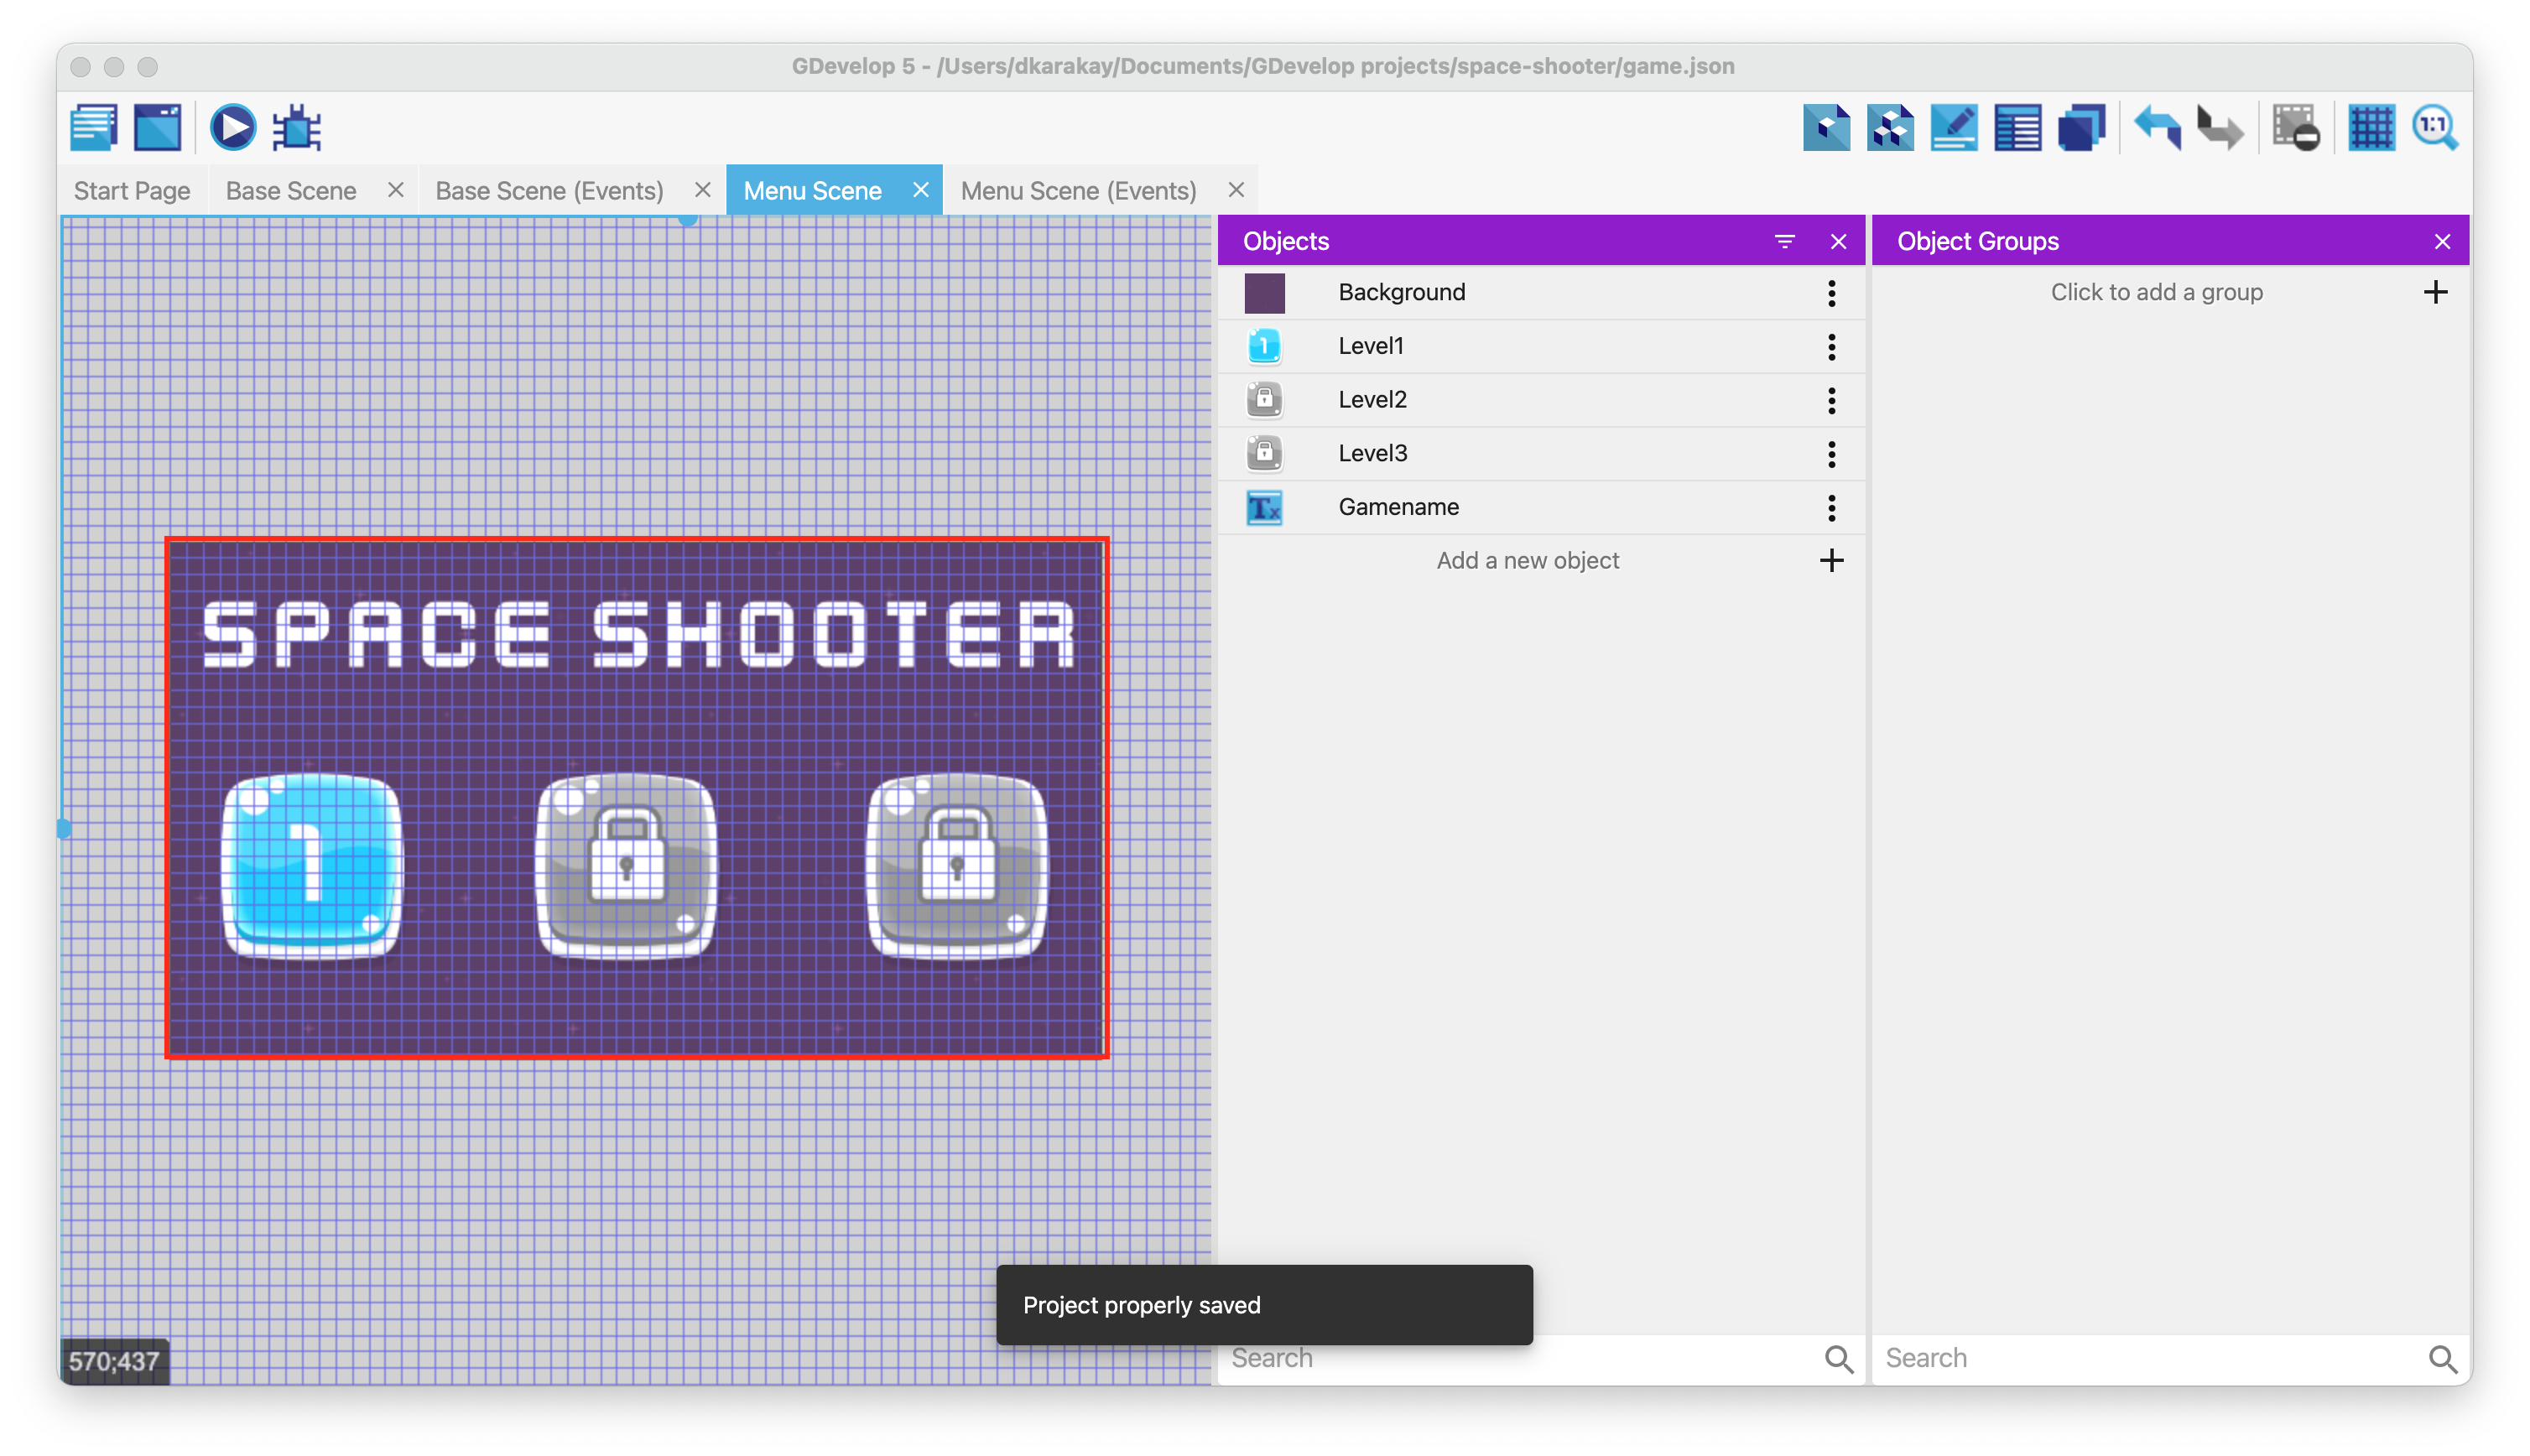Launch game preview with play button
The width and height of the screenshot is (2530, 1456).
click(232, 127)
